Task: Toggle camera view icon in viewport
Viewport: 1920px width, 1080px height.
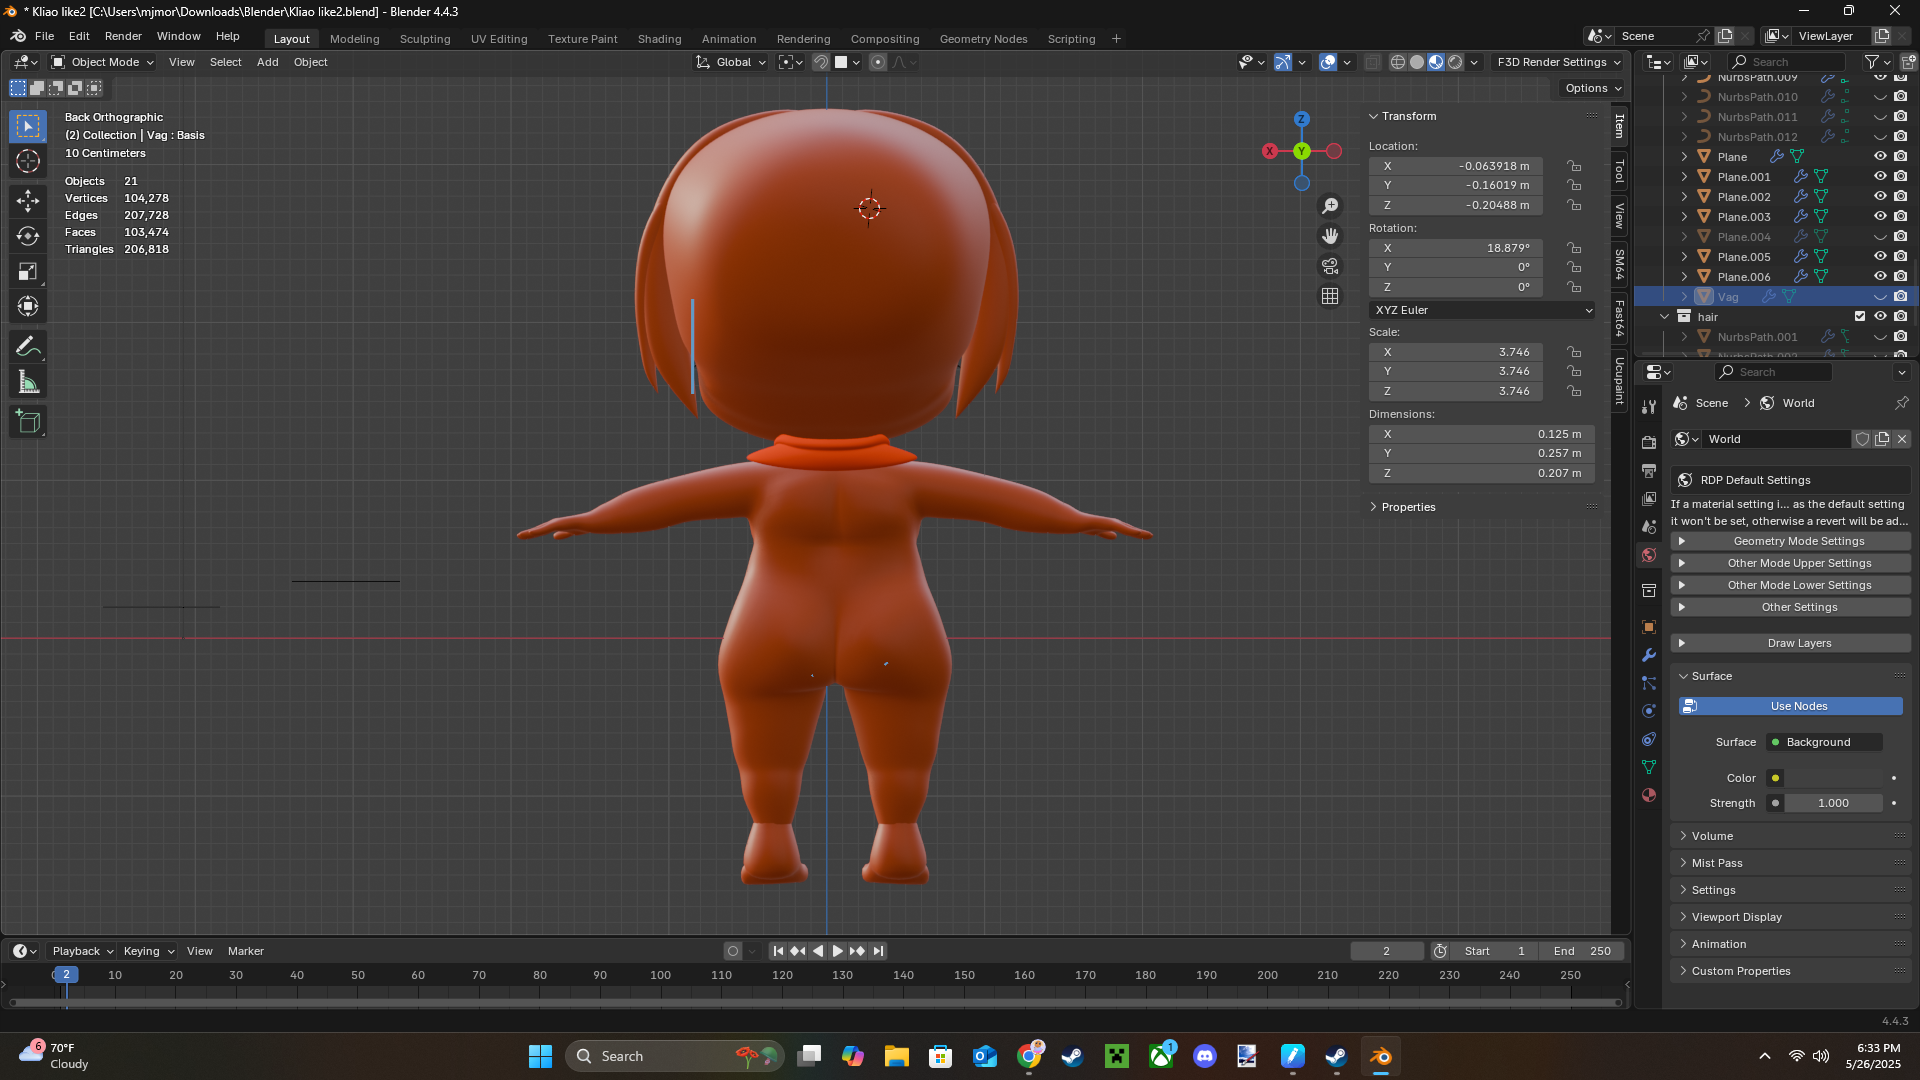Action: point(1330,266)
